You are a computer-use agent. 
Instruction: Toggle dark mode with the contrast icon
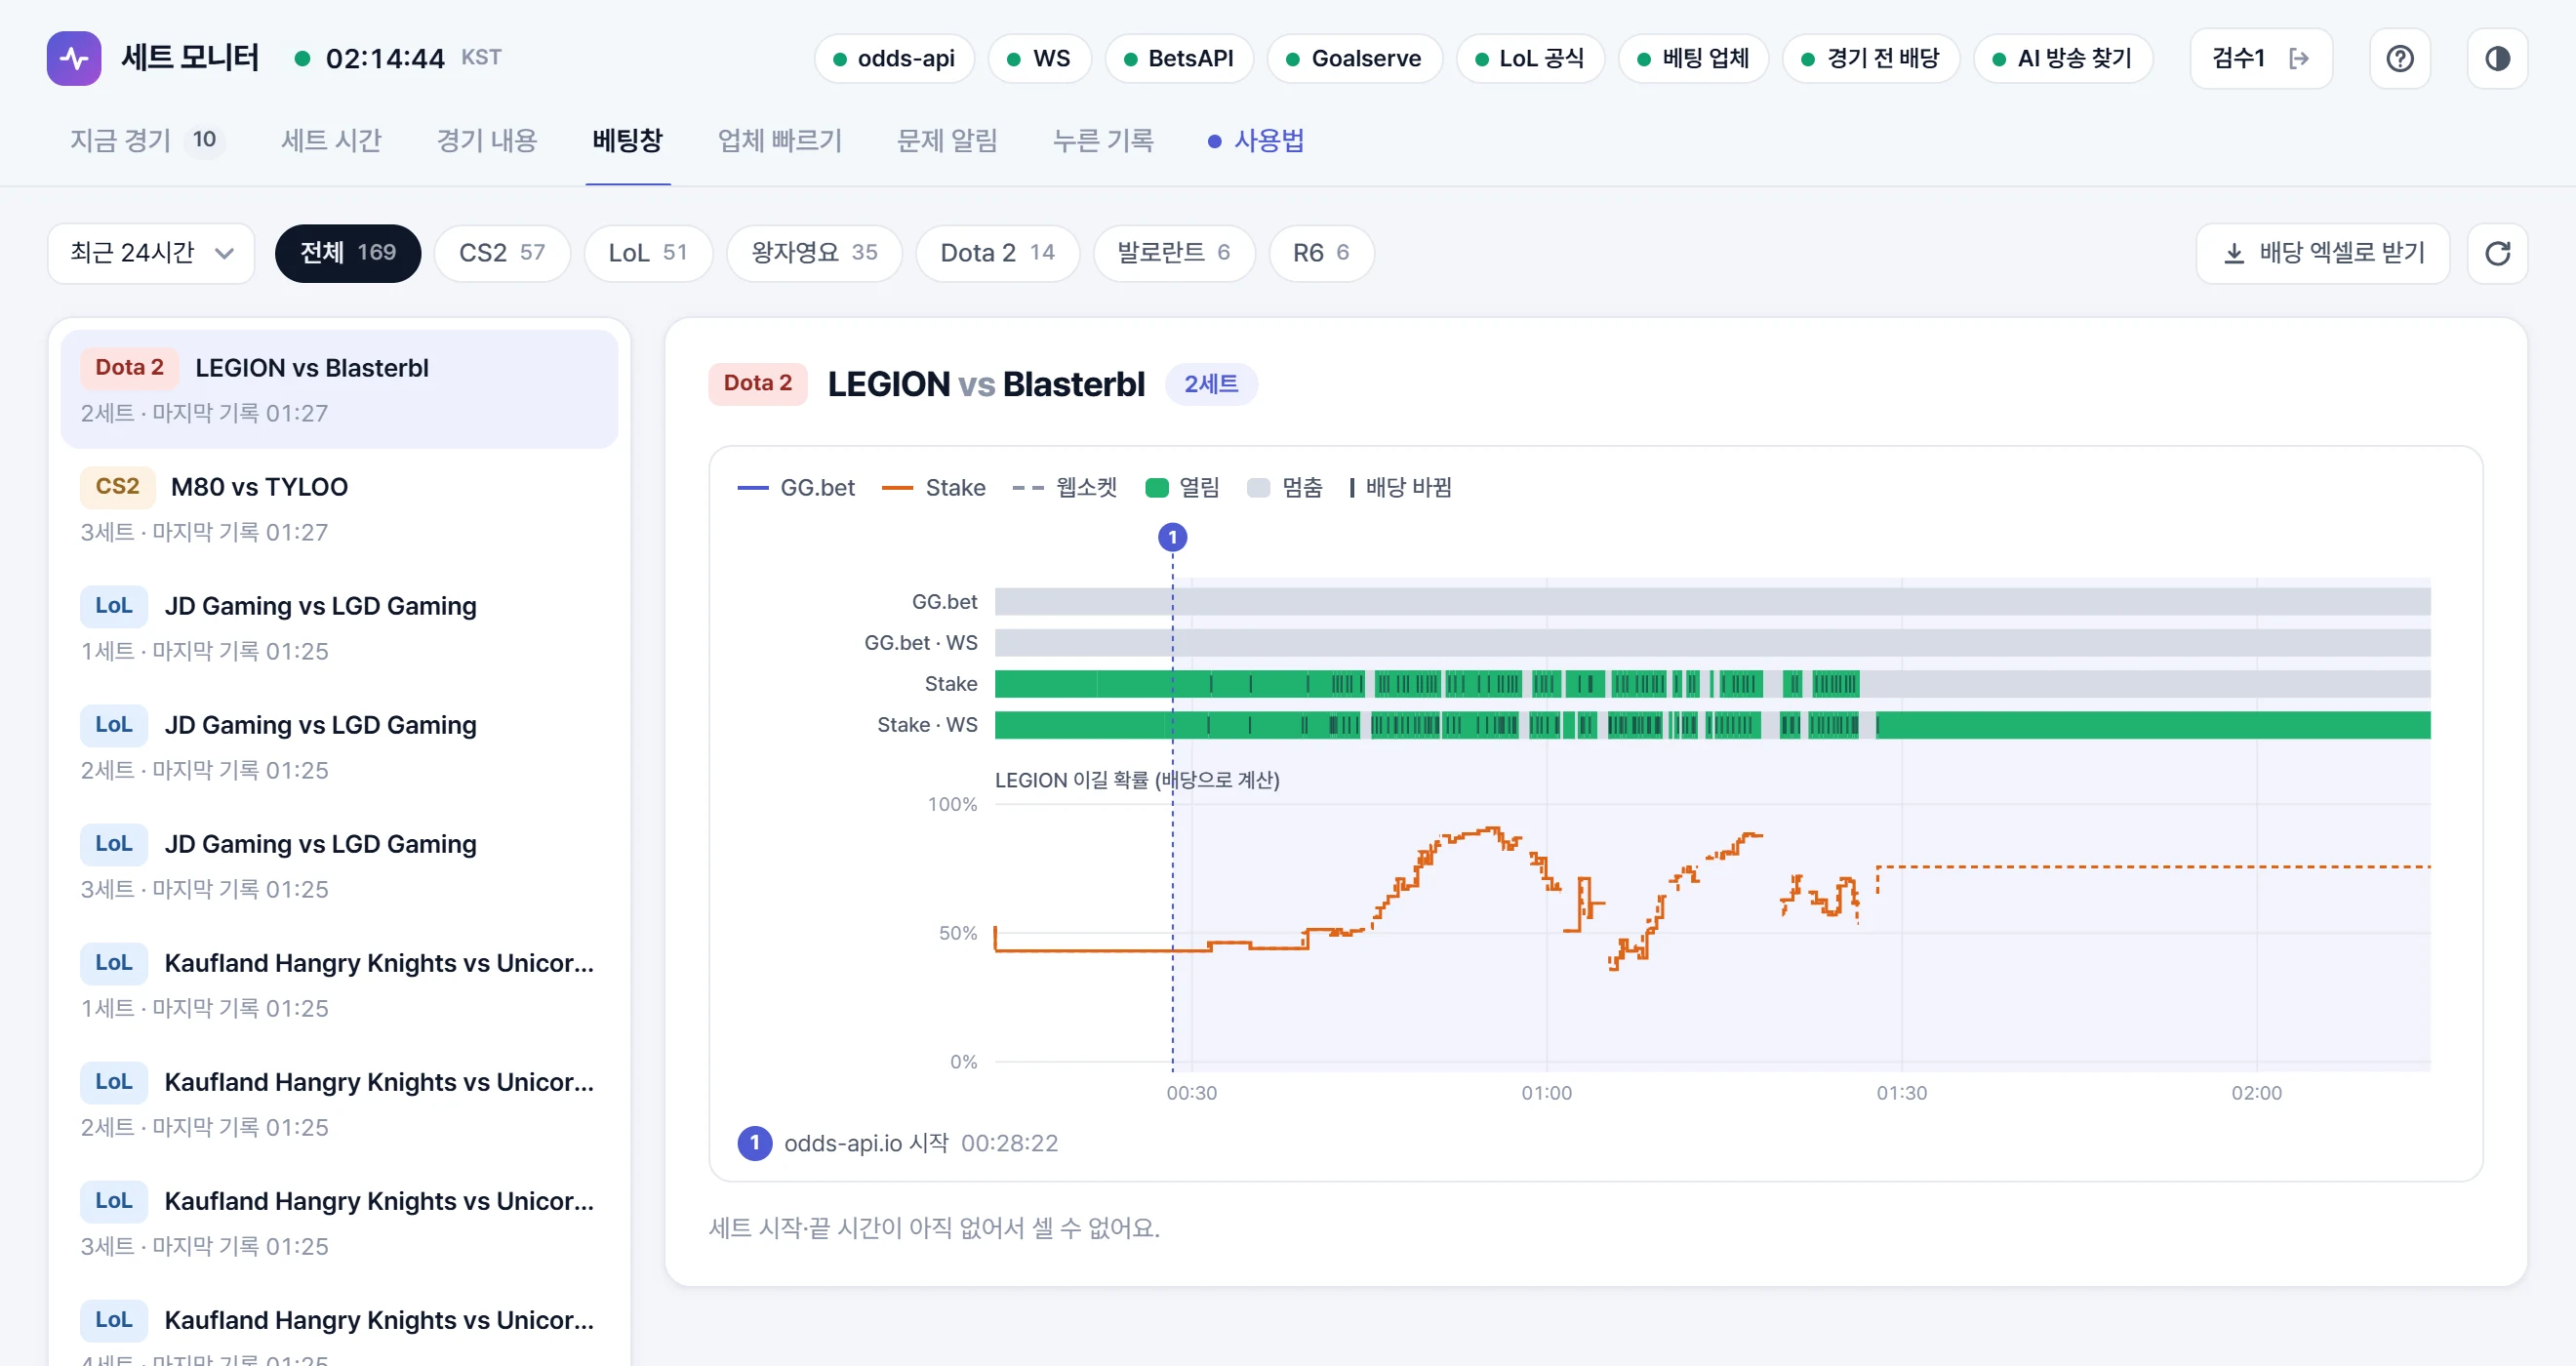click(x=2497, y=58)
